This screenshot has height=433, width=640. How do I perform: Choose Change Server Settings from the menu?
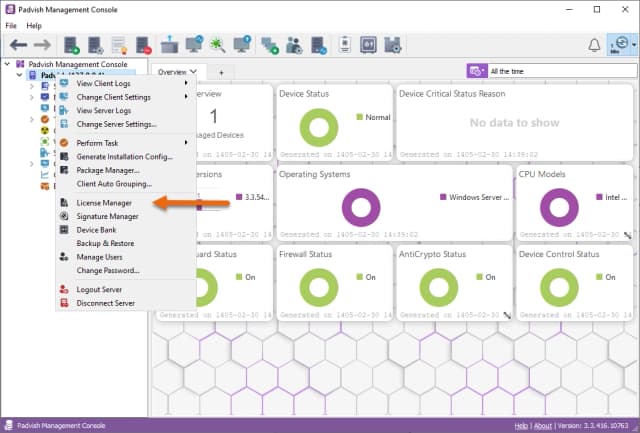[x=126, y=124]
